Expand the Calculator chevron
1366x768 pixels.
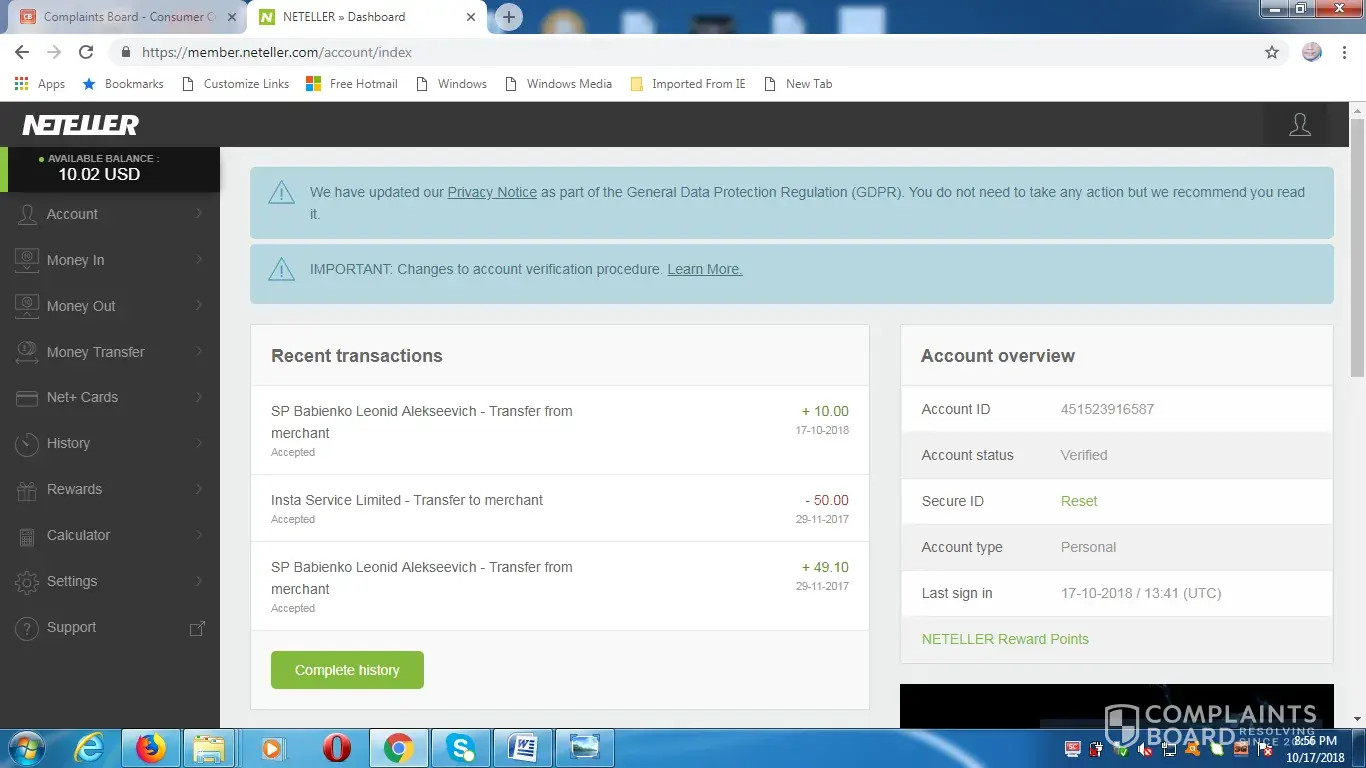pyautogui.click(x=199, y=534)
